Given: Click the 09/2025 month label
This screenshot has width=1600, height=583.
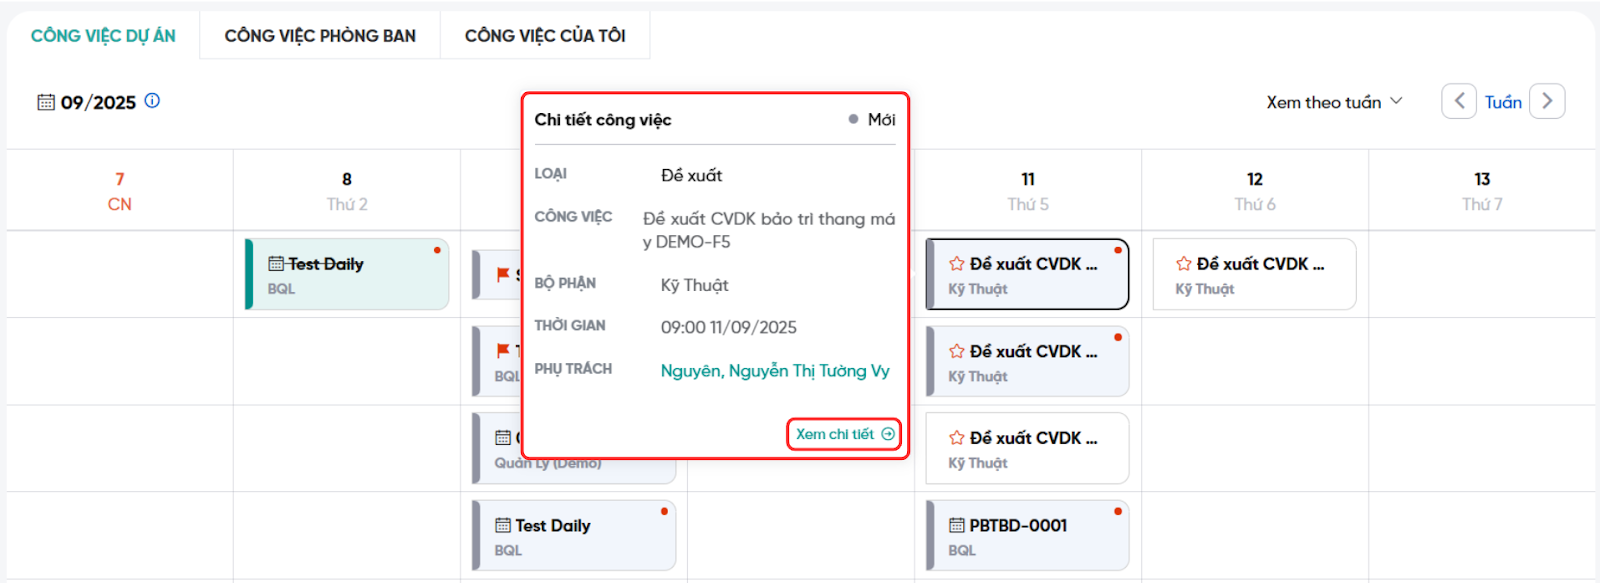Looking at the screenshot, I should [x=98, y=102].
